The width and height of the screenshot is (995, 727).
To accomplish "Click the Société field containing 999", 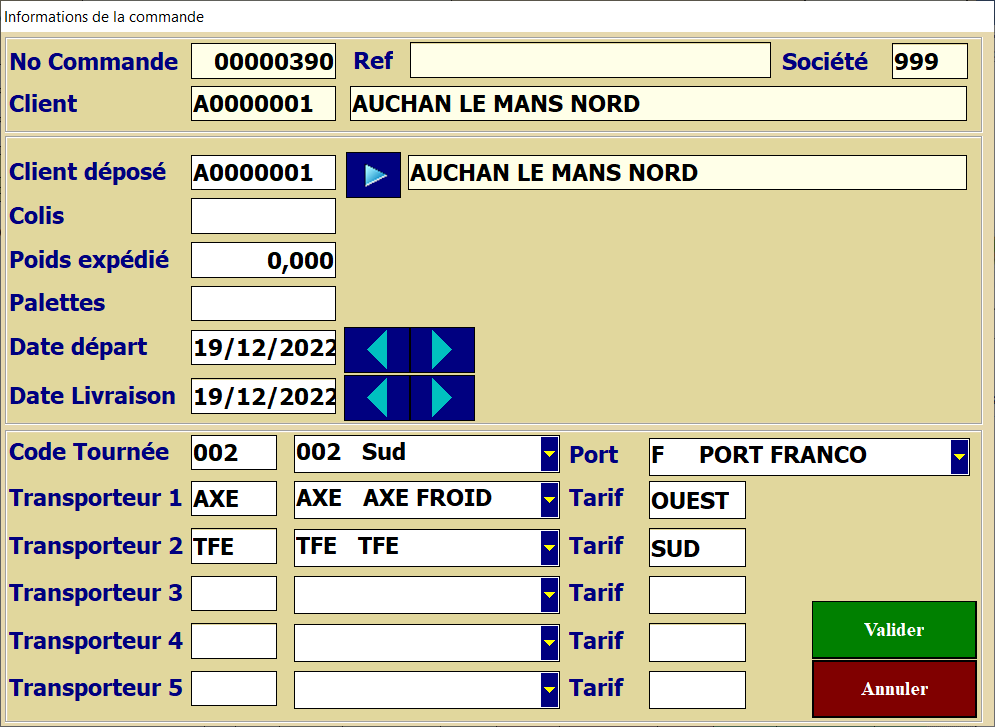I will coord(929,61).
